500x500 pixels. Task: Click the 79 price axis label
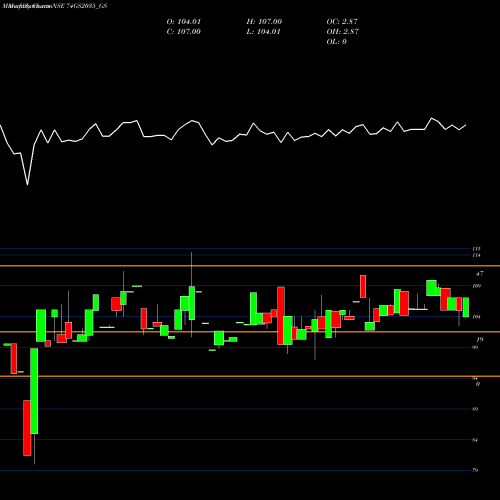(x=475, y=470)
